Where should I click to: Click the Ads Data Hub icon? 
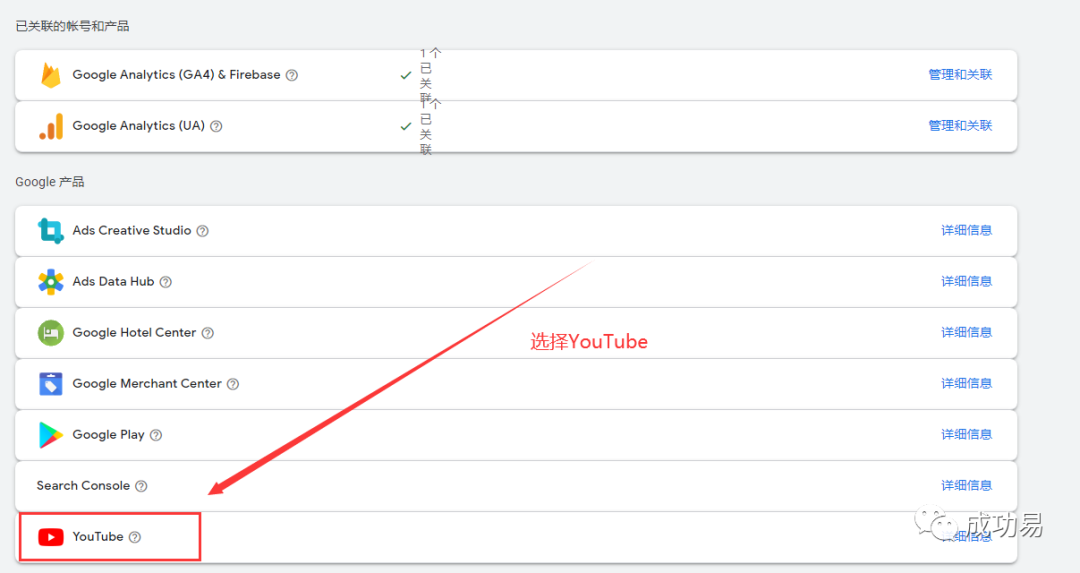pos(50,282)
